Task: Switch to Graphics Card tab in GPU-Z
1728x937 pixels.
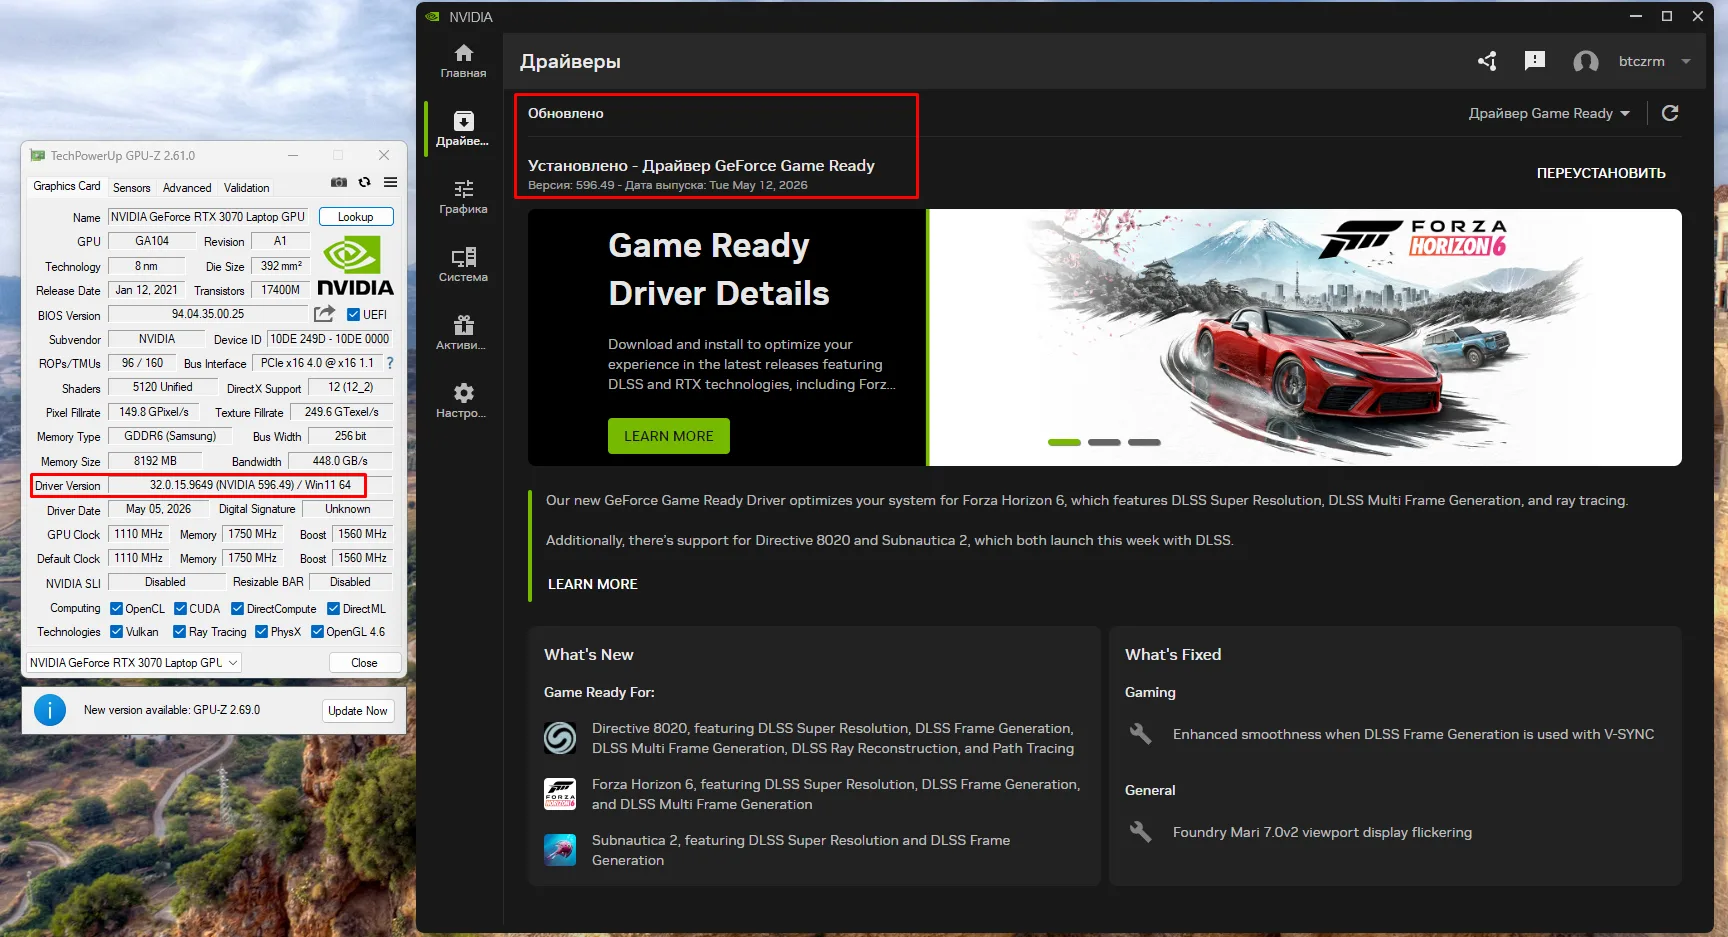Action: pyautogui.click(x=66, y=186)
